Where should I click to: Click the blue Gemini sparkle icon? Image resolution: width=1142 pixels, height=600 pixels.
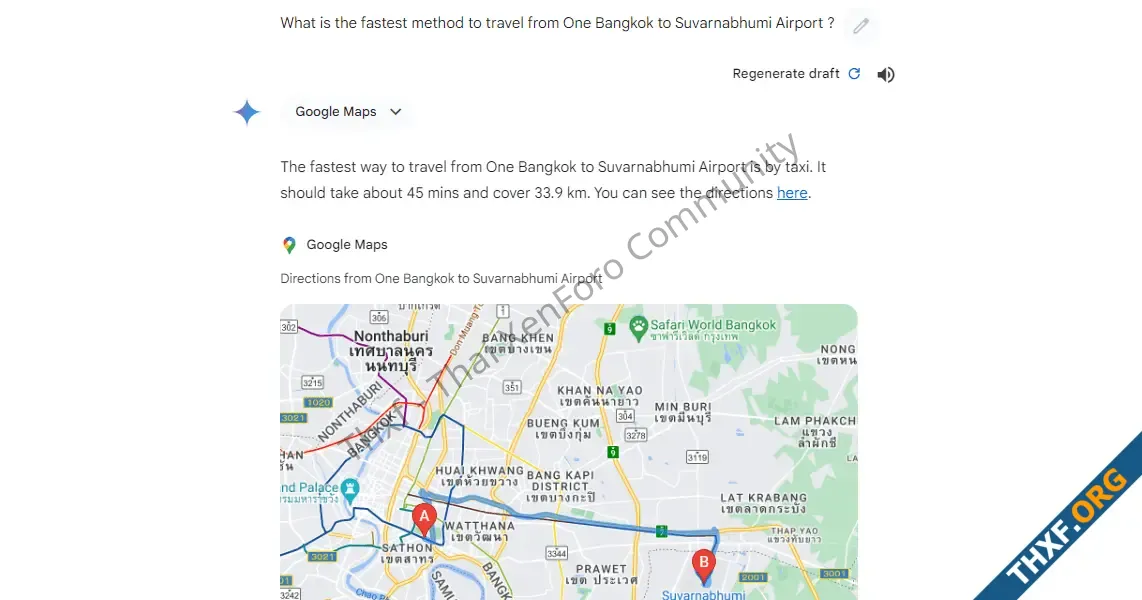[x=247, y=112]
